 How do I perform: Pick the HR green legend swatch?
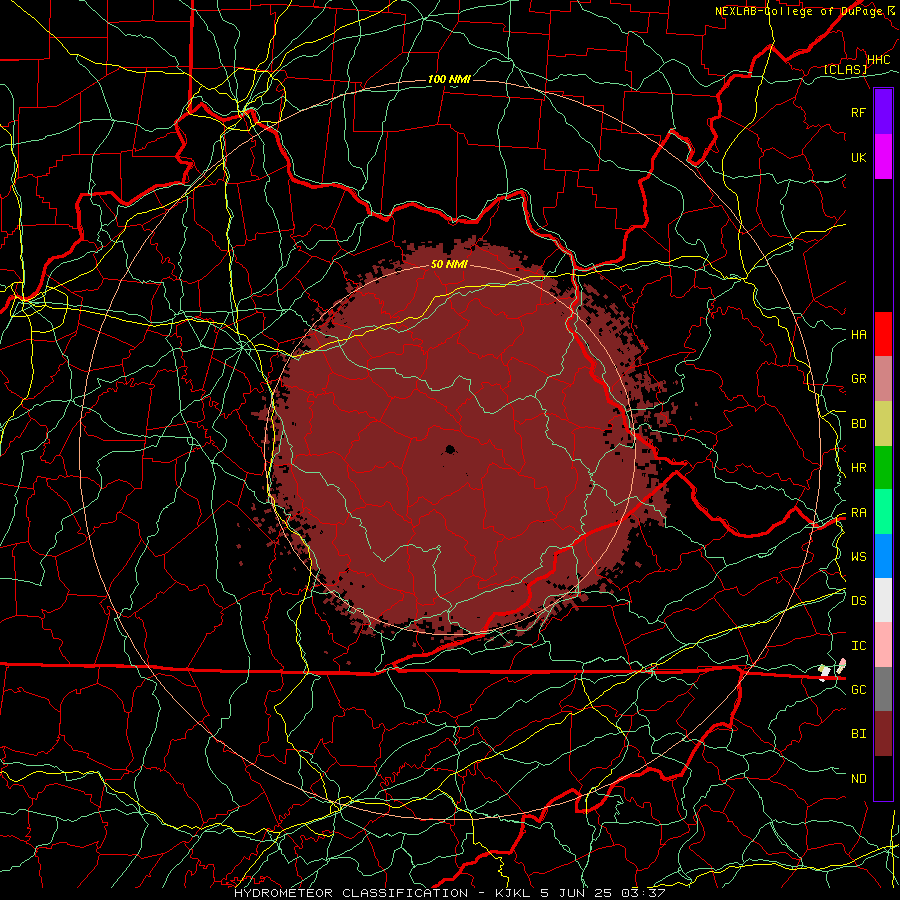click(x=883, y=468)
